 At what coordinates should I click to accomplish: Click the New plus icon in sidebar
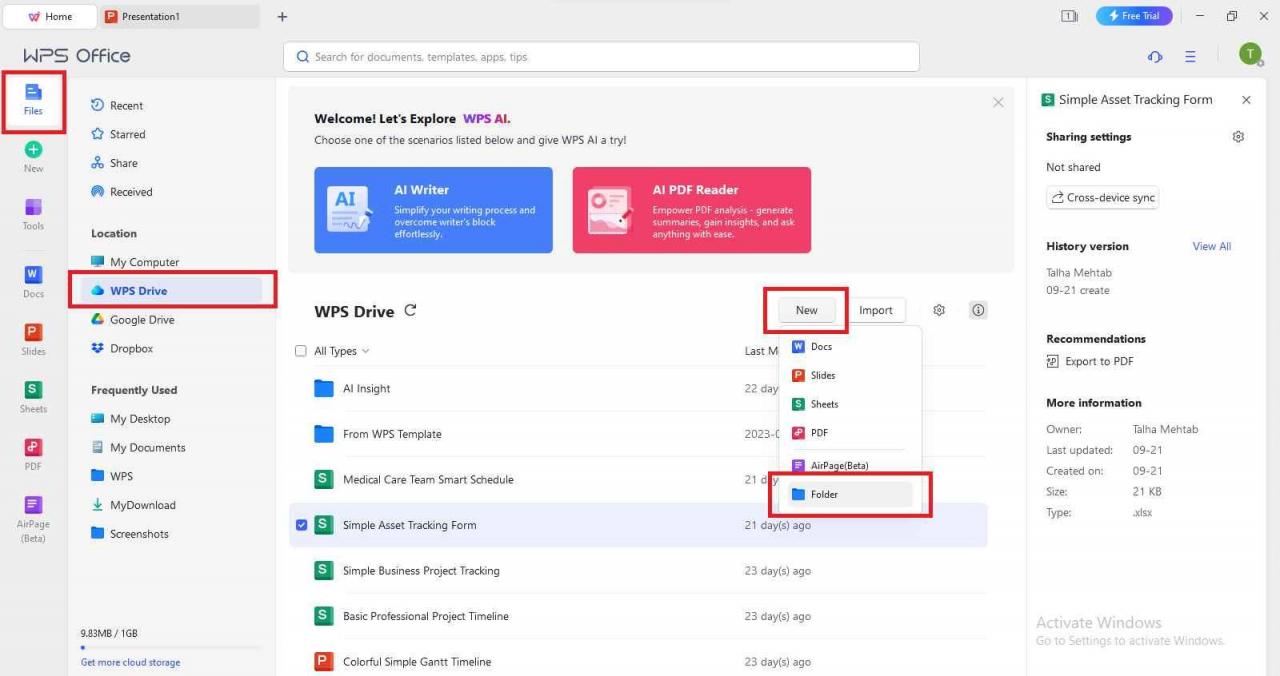point(32,151)
